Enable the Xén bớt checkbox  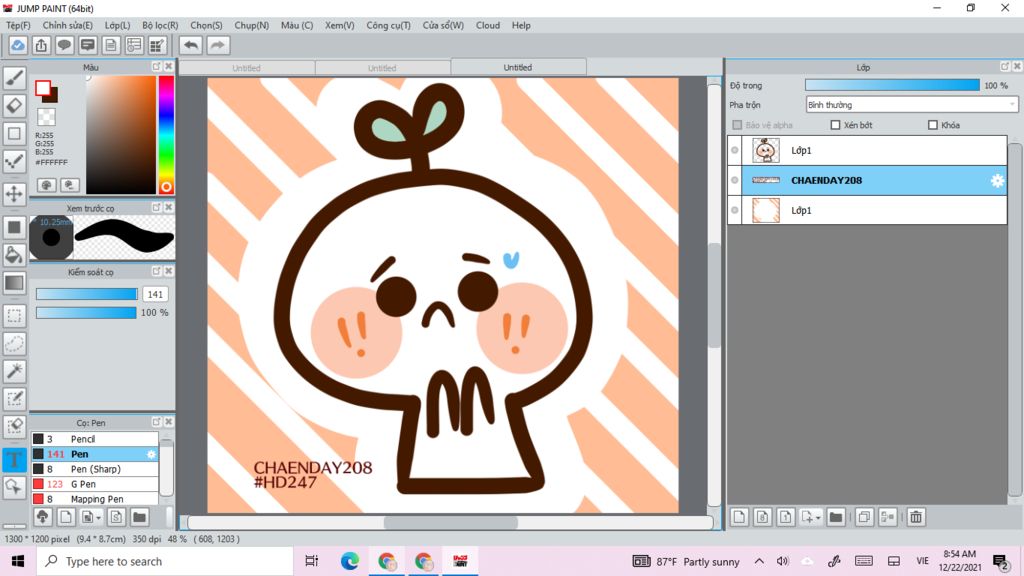point(835,125)
